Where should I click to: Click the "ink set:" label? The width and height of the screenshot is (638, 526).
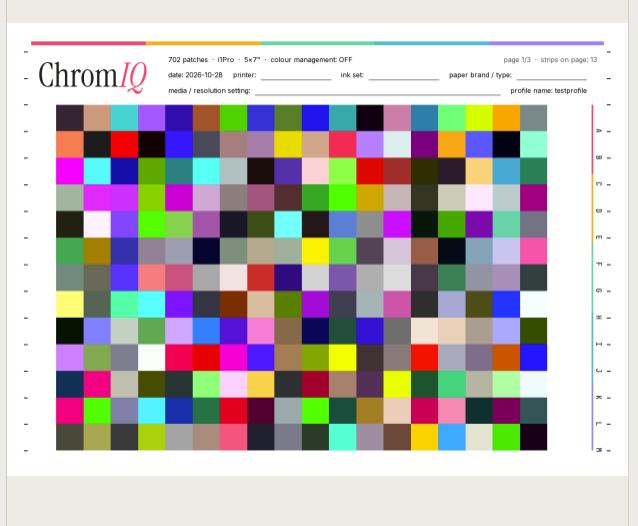pos(352,75)
